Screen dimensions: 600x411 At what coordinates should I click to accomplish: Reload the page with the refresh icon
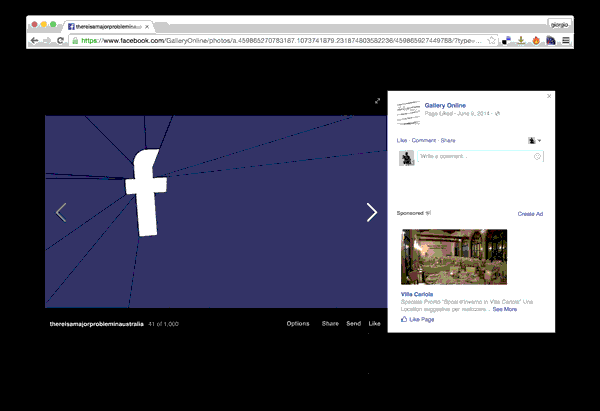pos(60,41)
